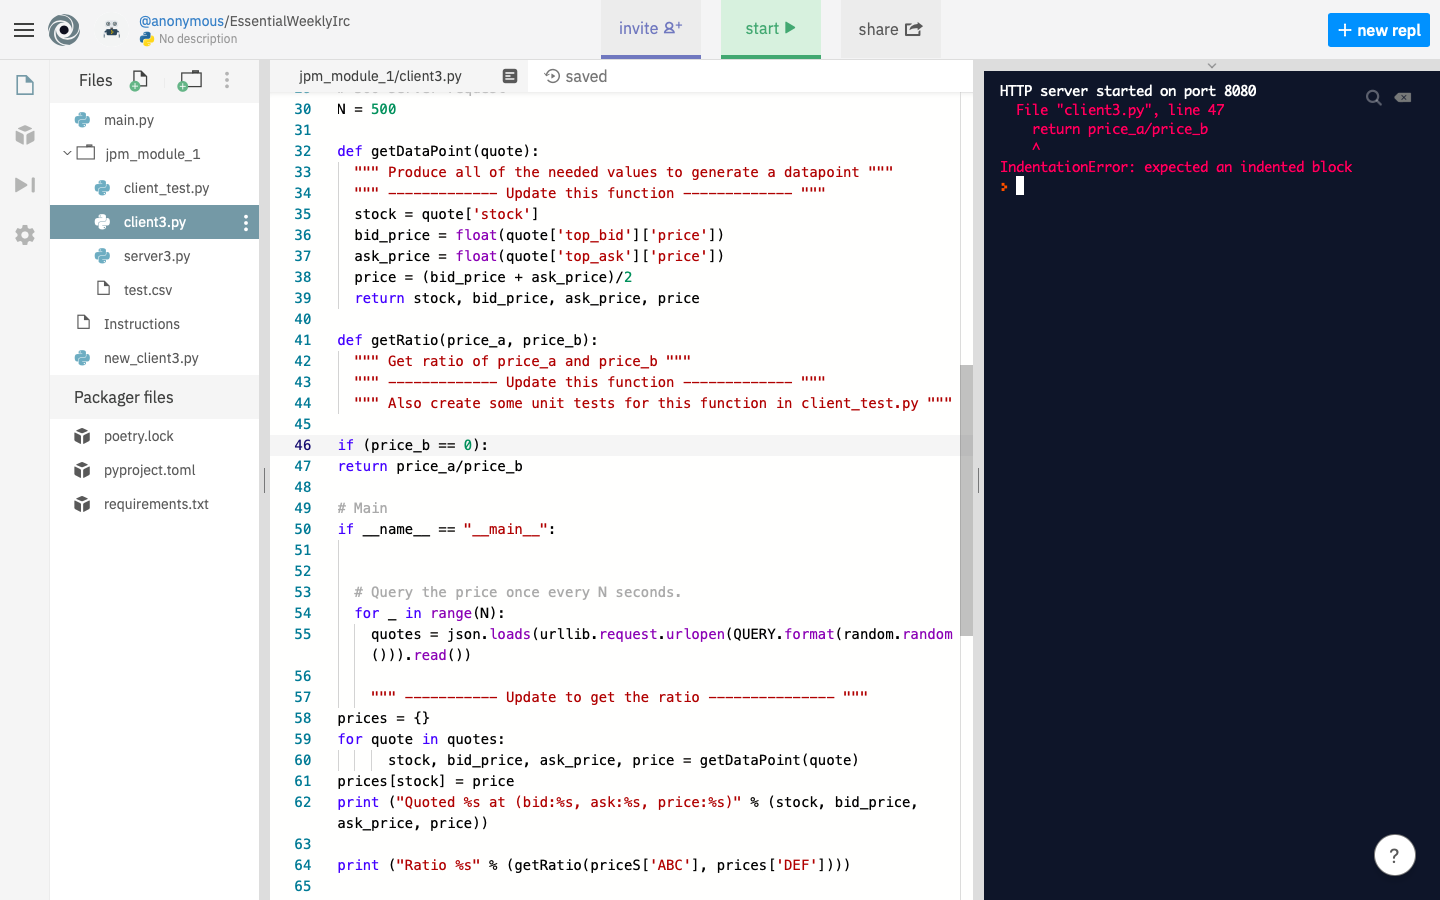Collapse the jpm_module_1 folder
Screen dimensions: 1440x900
click(x=68, y=153)
